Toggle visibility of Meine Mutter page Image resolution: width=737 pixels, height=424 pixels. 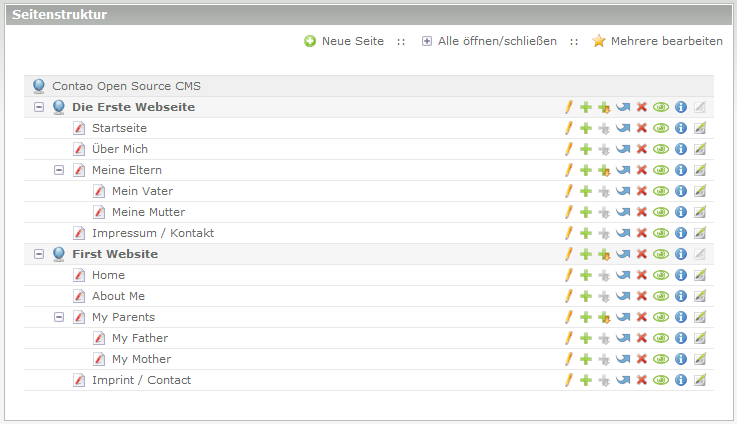[x=660, y=212]
